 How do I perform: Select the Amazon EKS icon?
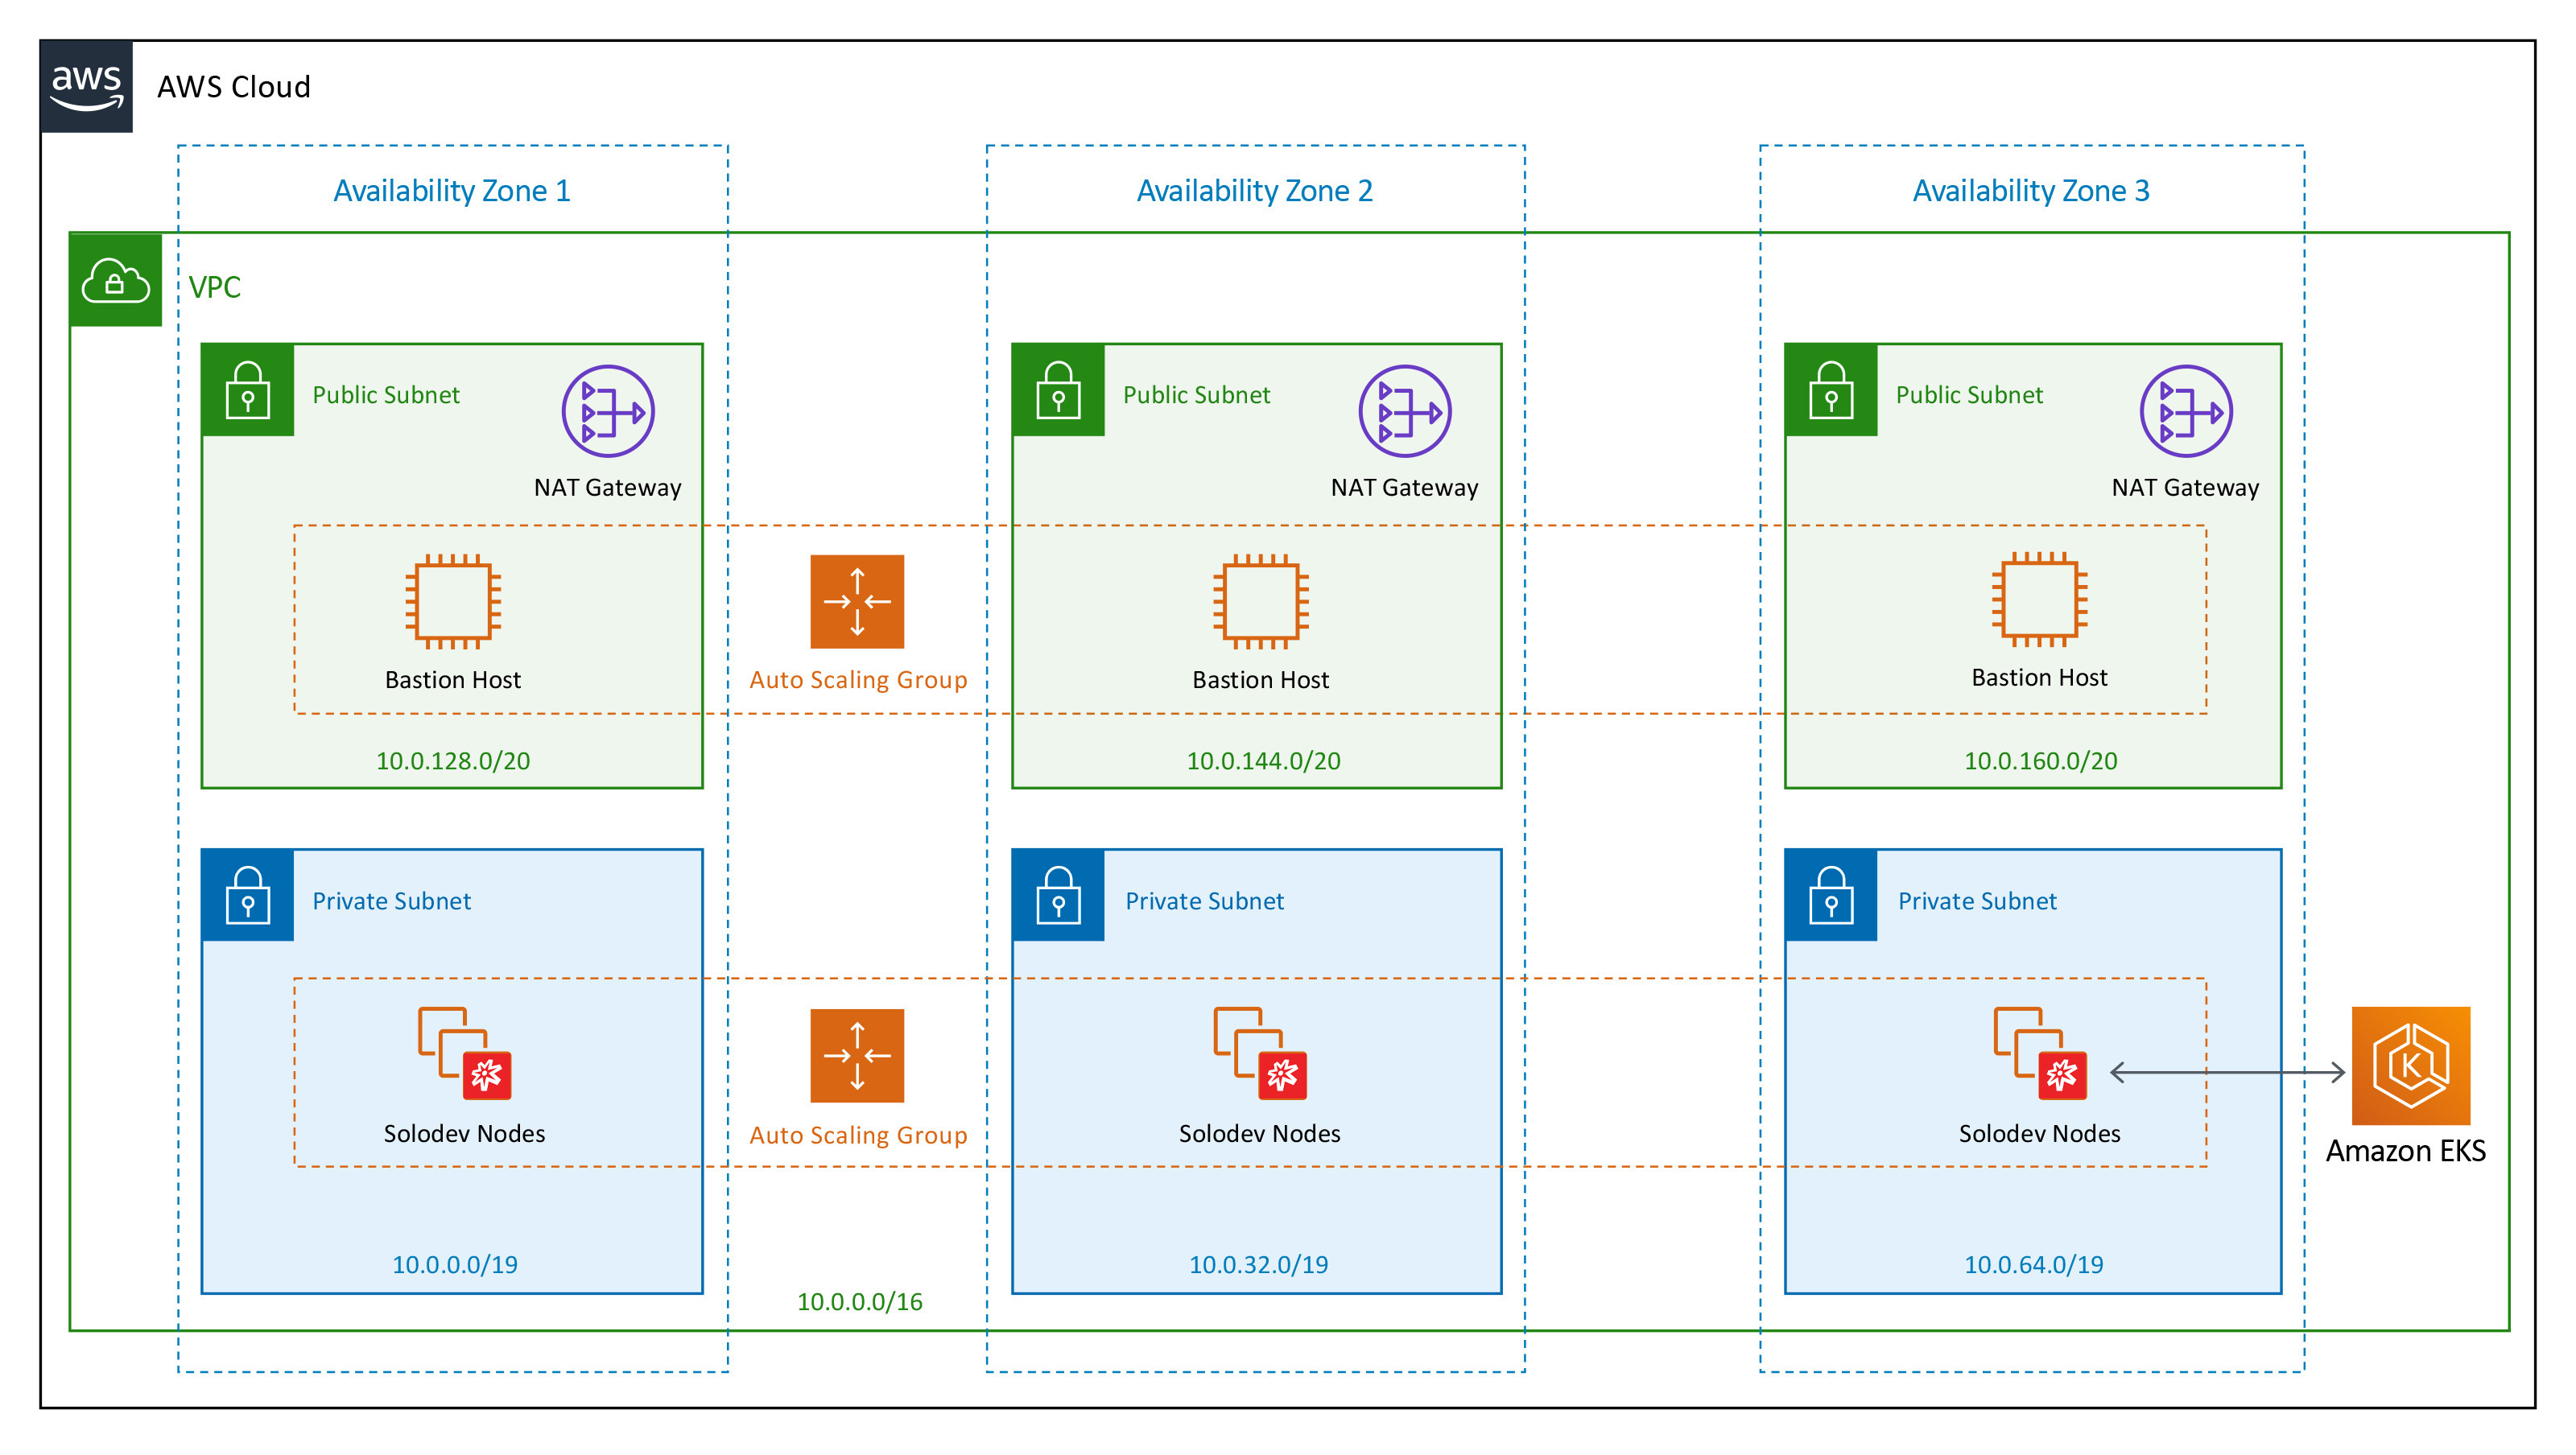[x=2410, y=1065]
